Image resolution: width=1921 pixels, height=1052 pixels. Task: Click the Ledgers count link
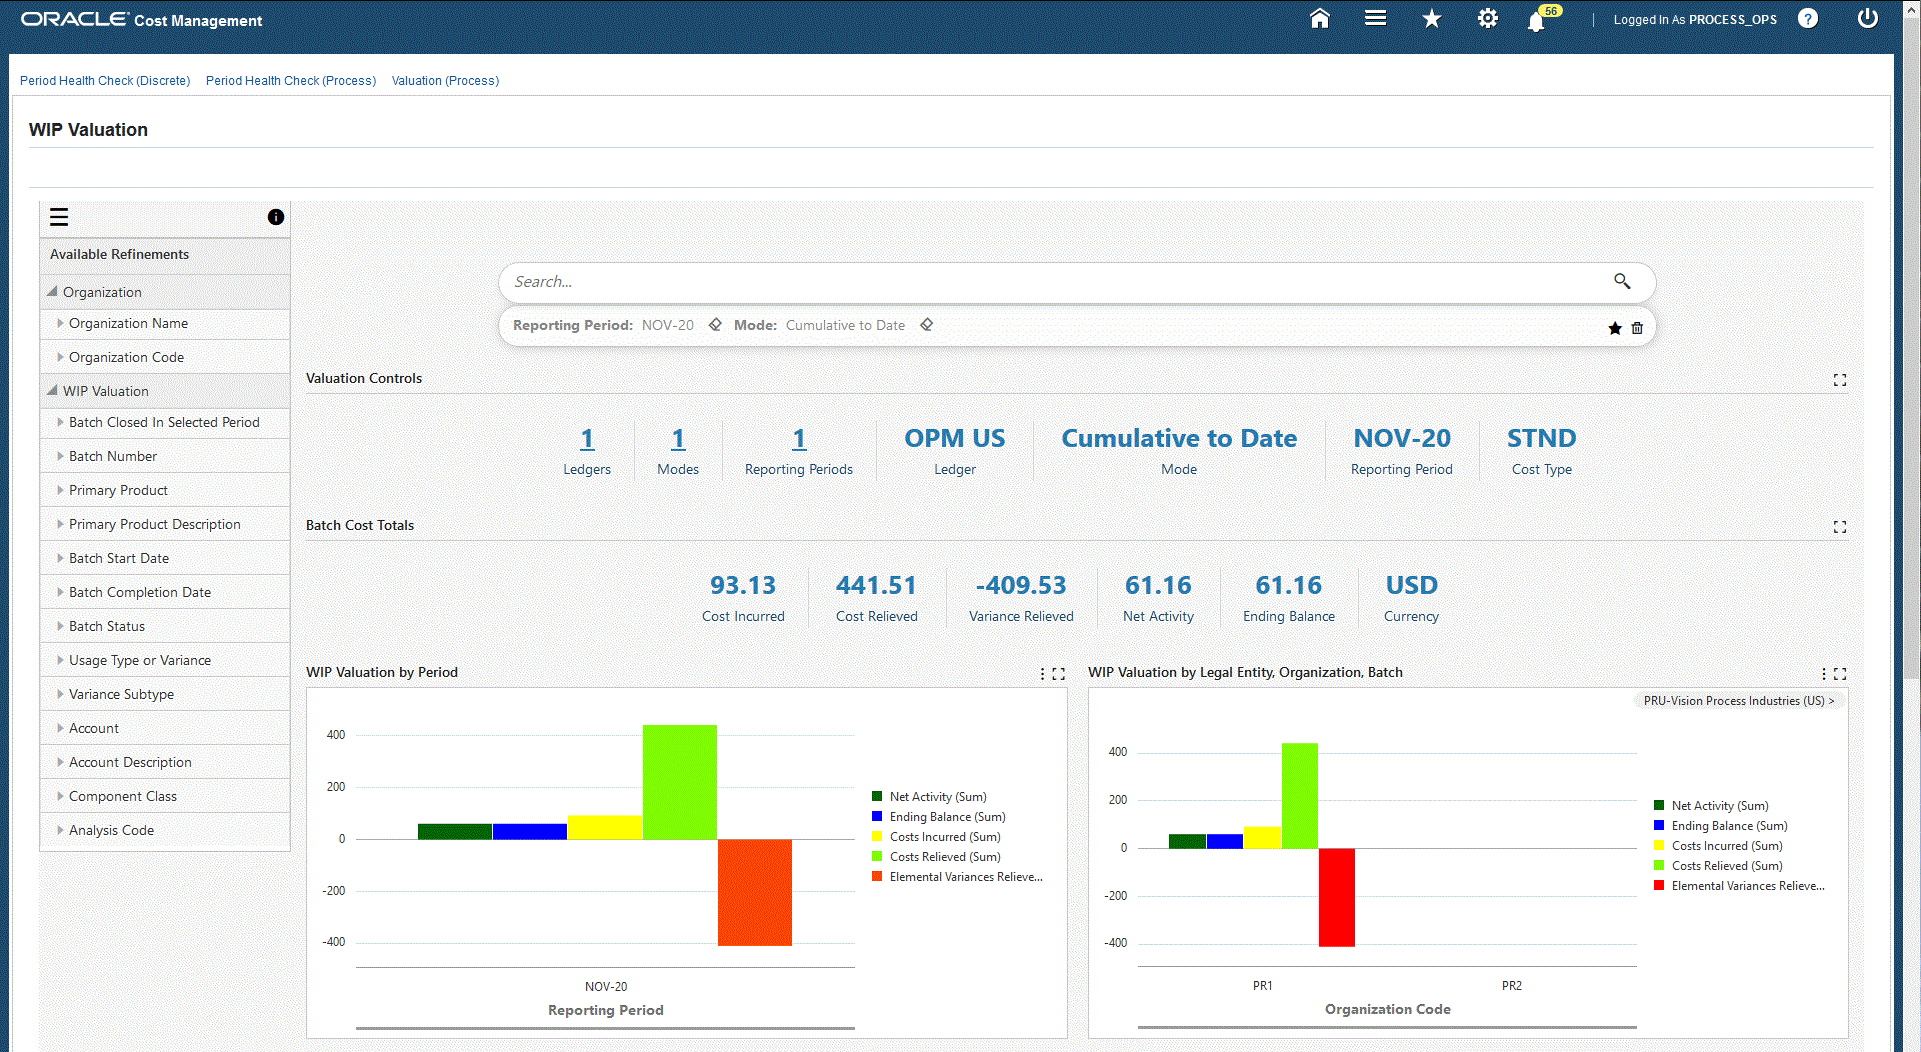(x=587, y=439)
